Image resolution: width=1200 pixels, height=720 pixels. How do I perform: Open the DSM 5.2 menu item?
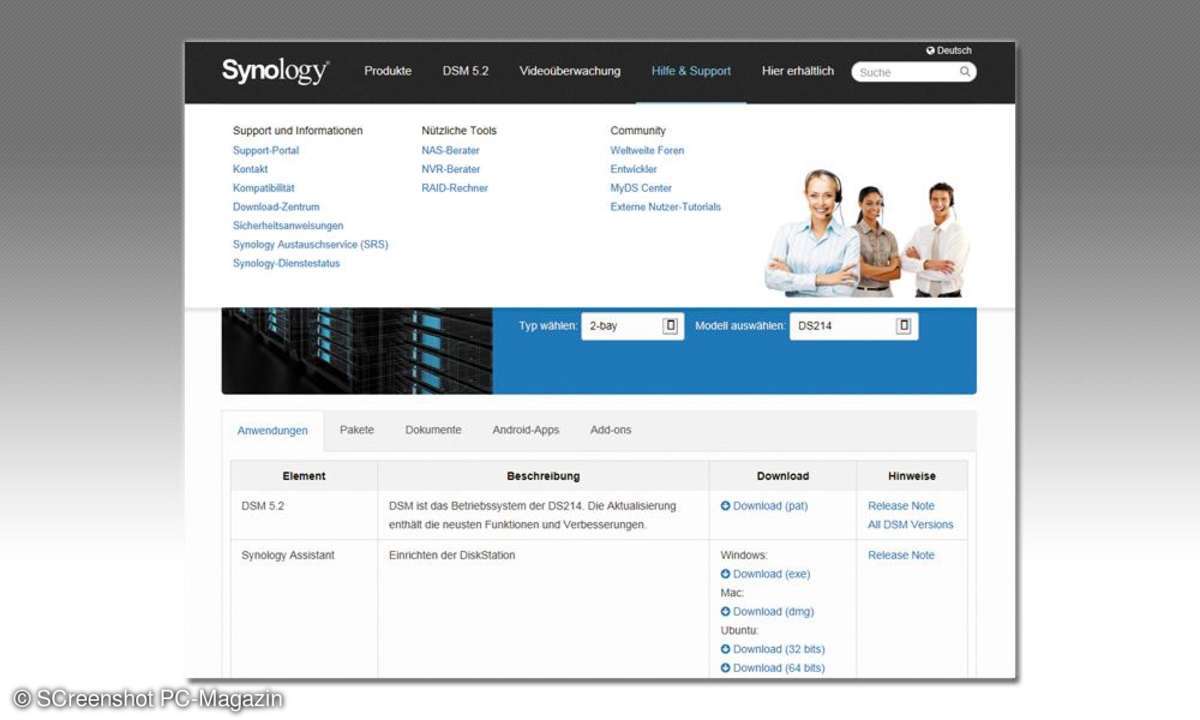coord(466,71)
